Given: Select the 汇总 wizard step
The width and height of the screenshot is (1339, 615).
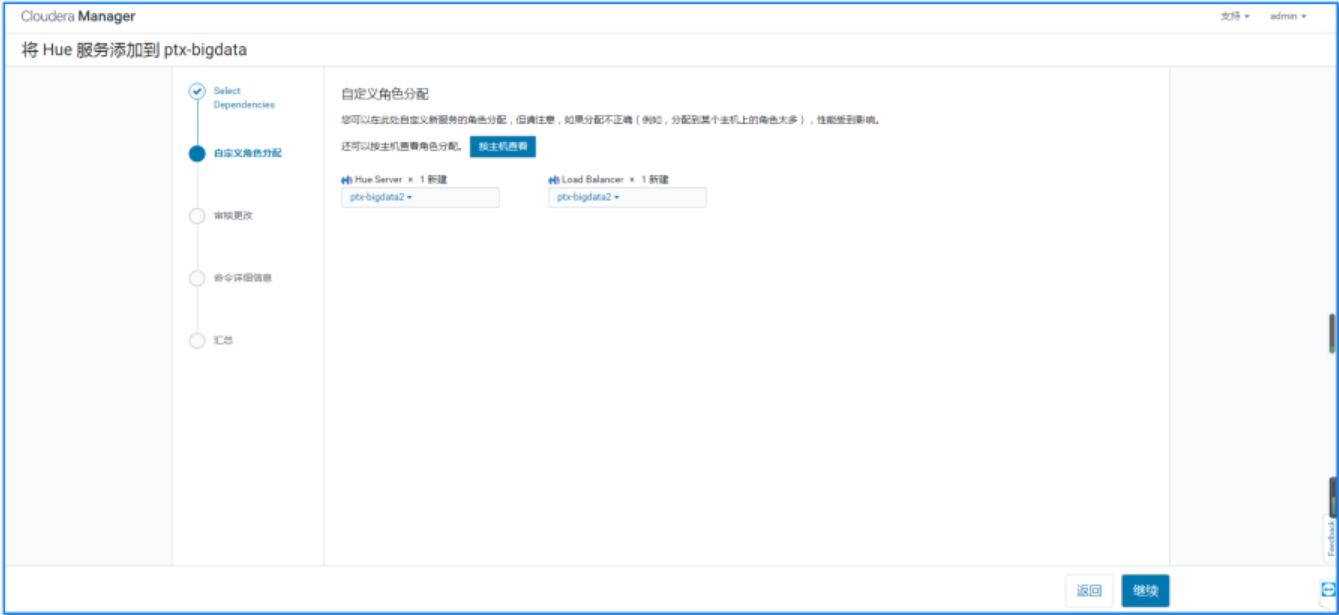Looking at the screenshot, I should coord(223,340).
